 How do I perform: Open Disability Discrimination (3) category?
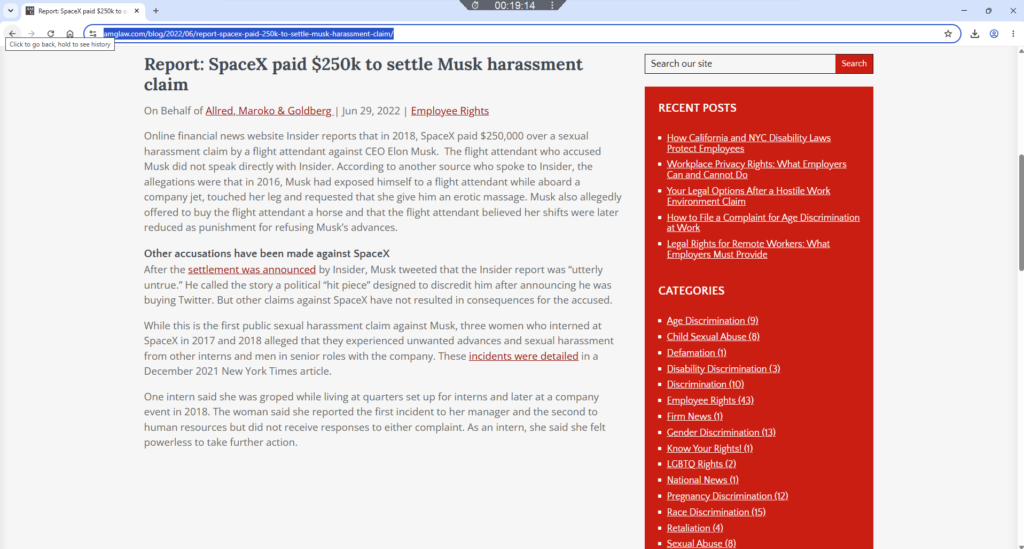click(x=723, y=369)
